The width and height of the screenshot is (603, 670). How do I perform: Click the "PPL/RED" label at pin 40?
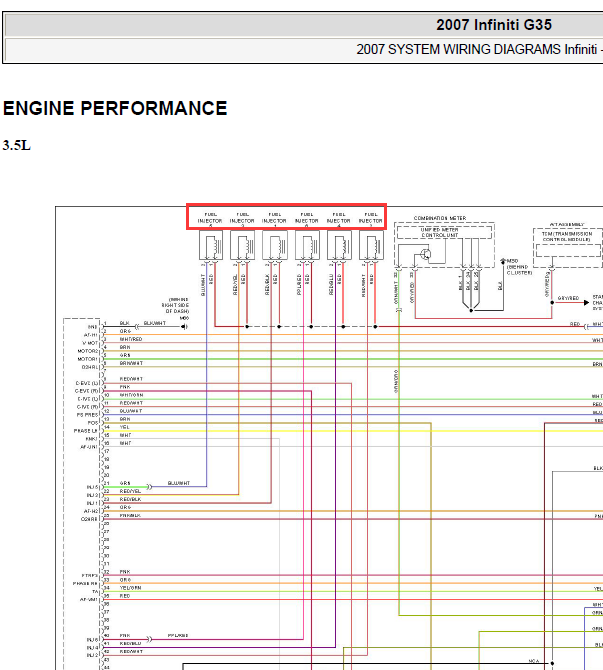pyautogui.click(x=178, y=636)
